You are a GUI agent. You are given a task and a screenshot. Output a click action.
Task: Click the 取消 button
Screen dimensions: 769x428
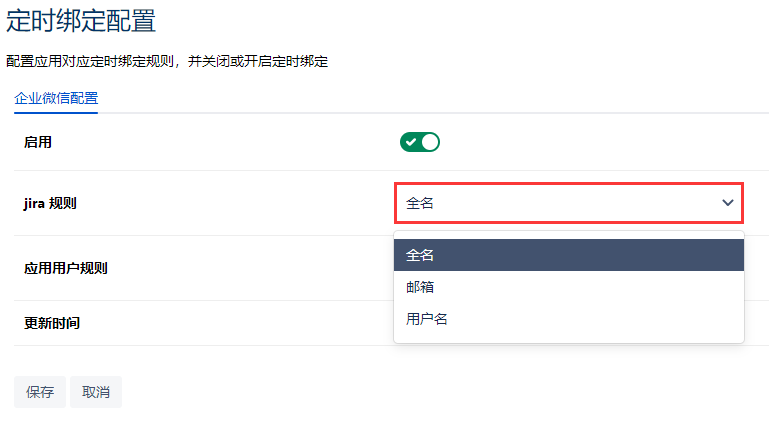(96, 392)
